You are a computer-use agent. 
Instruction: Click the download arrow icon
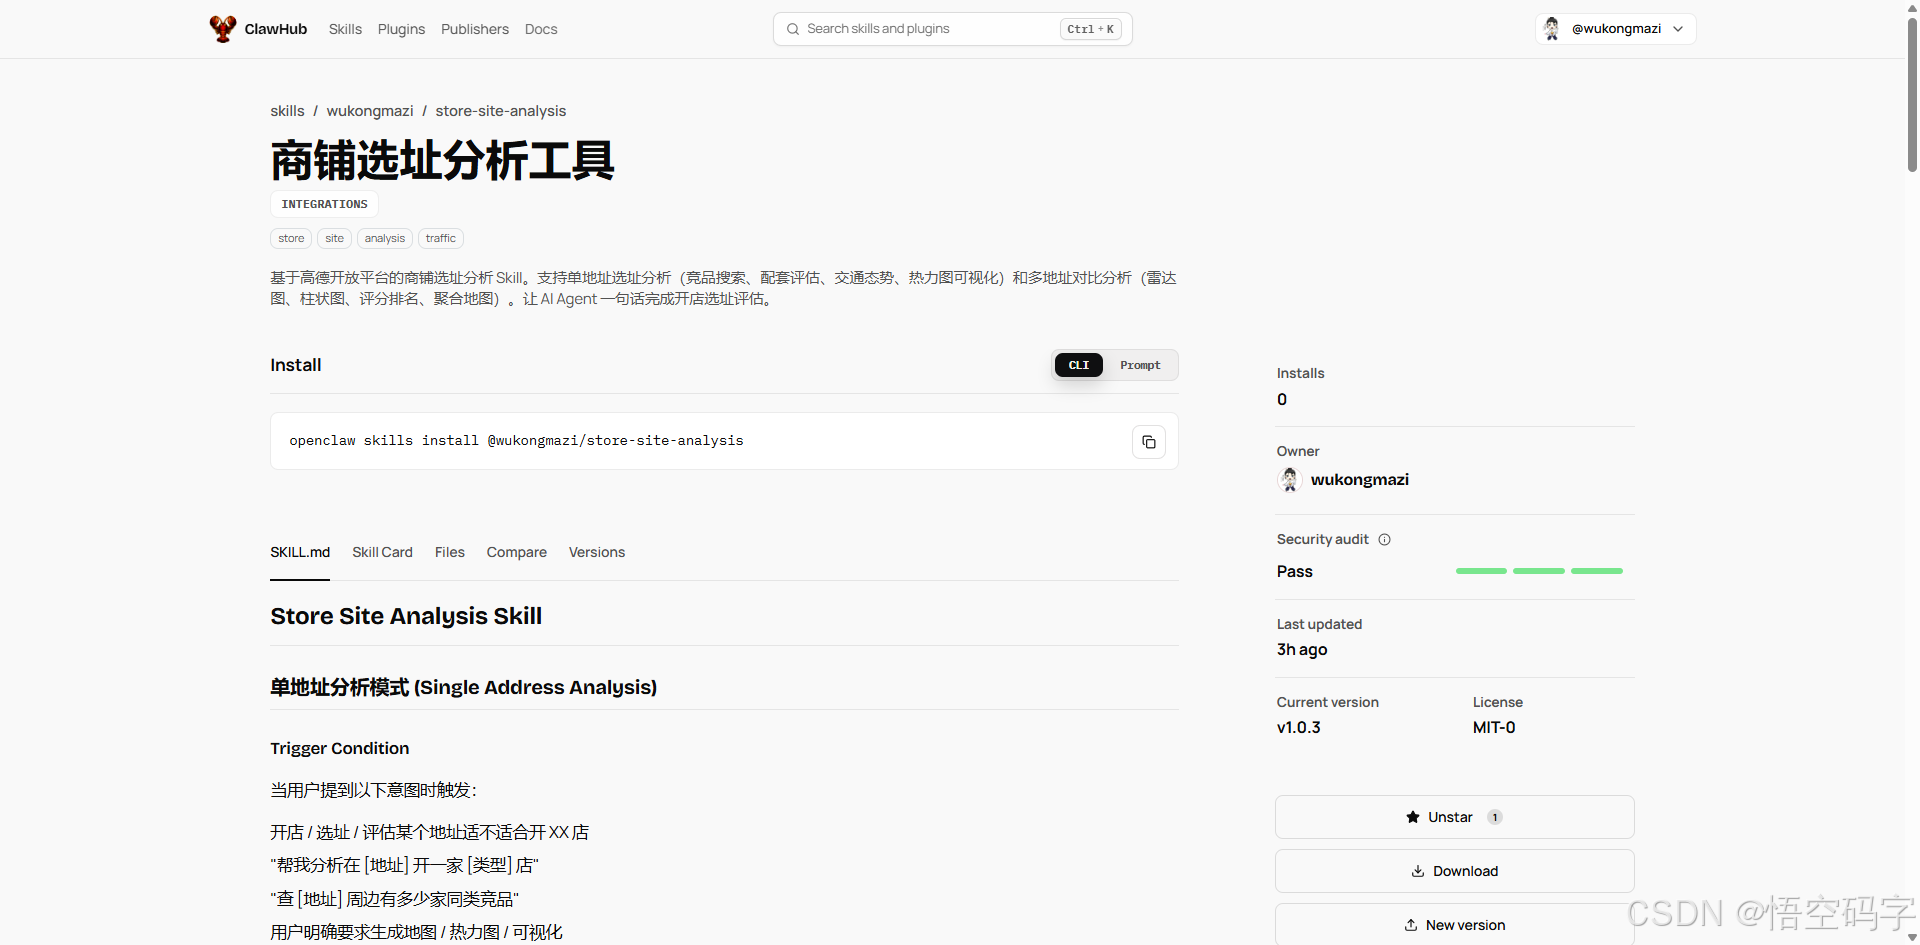tap(1417, 871)
